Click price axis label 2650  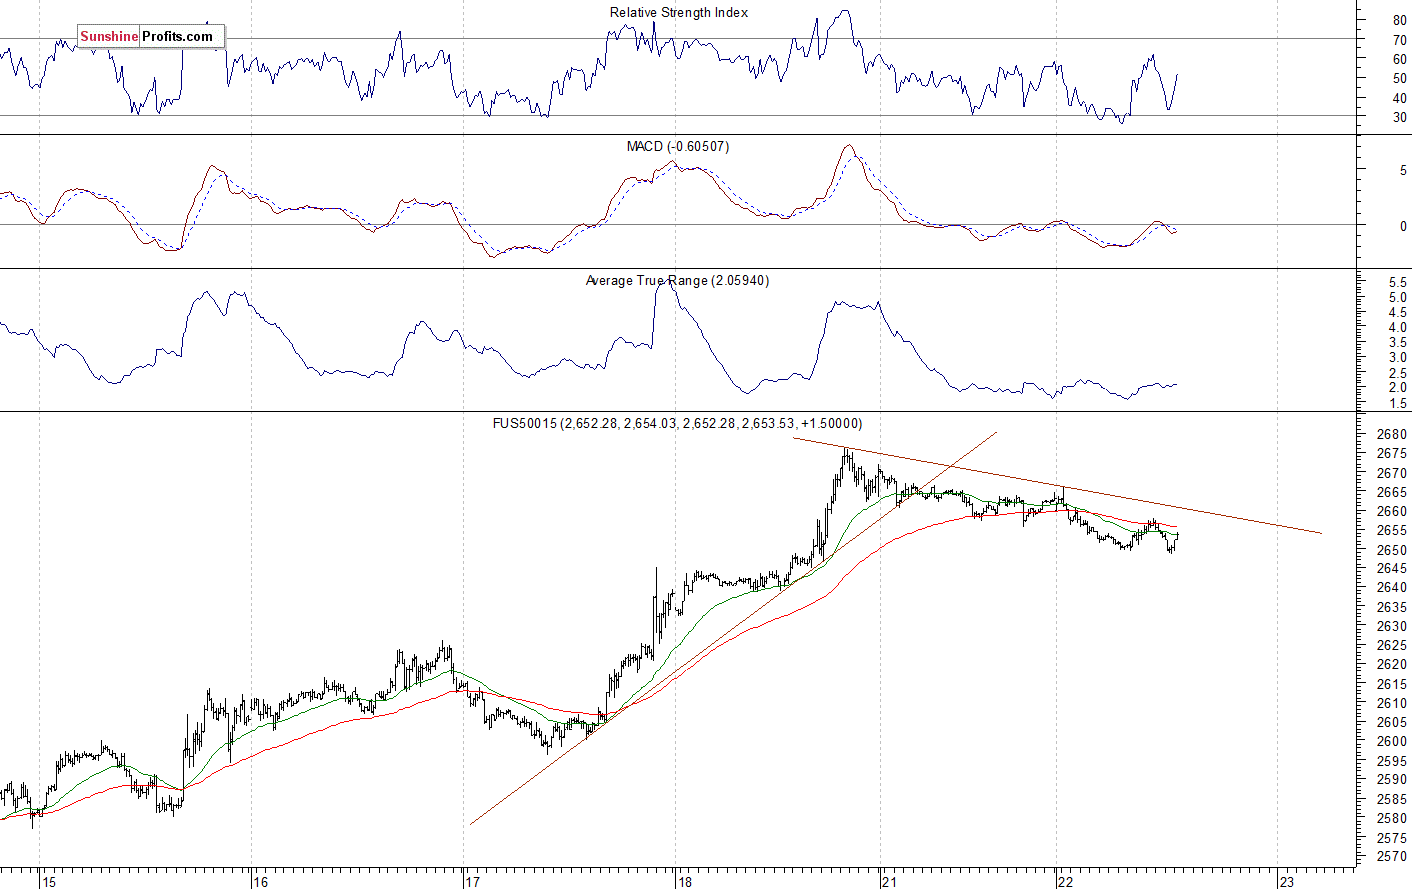click(x=1392, y=551)
